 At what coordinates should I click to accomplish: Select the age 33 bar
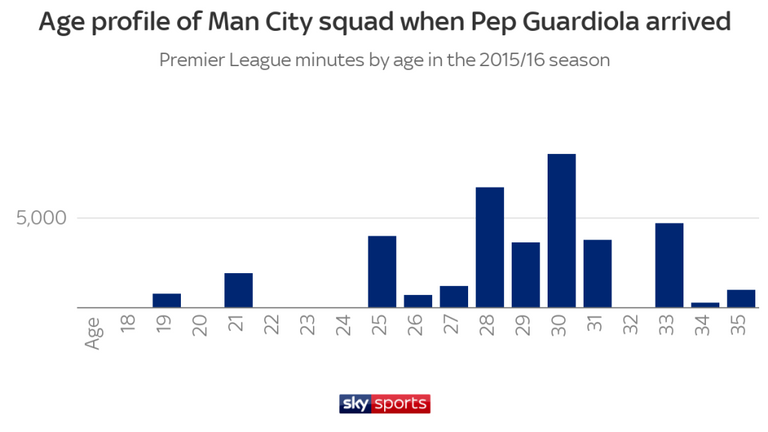[x=670, y=265]
